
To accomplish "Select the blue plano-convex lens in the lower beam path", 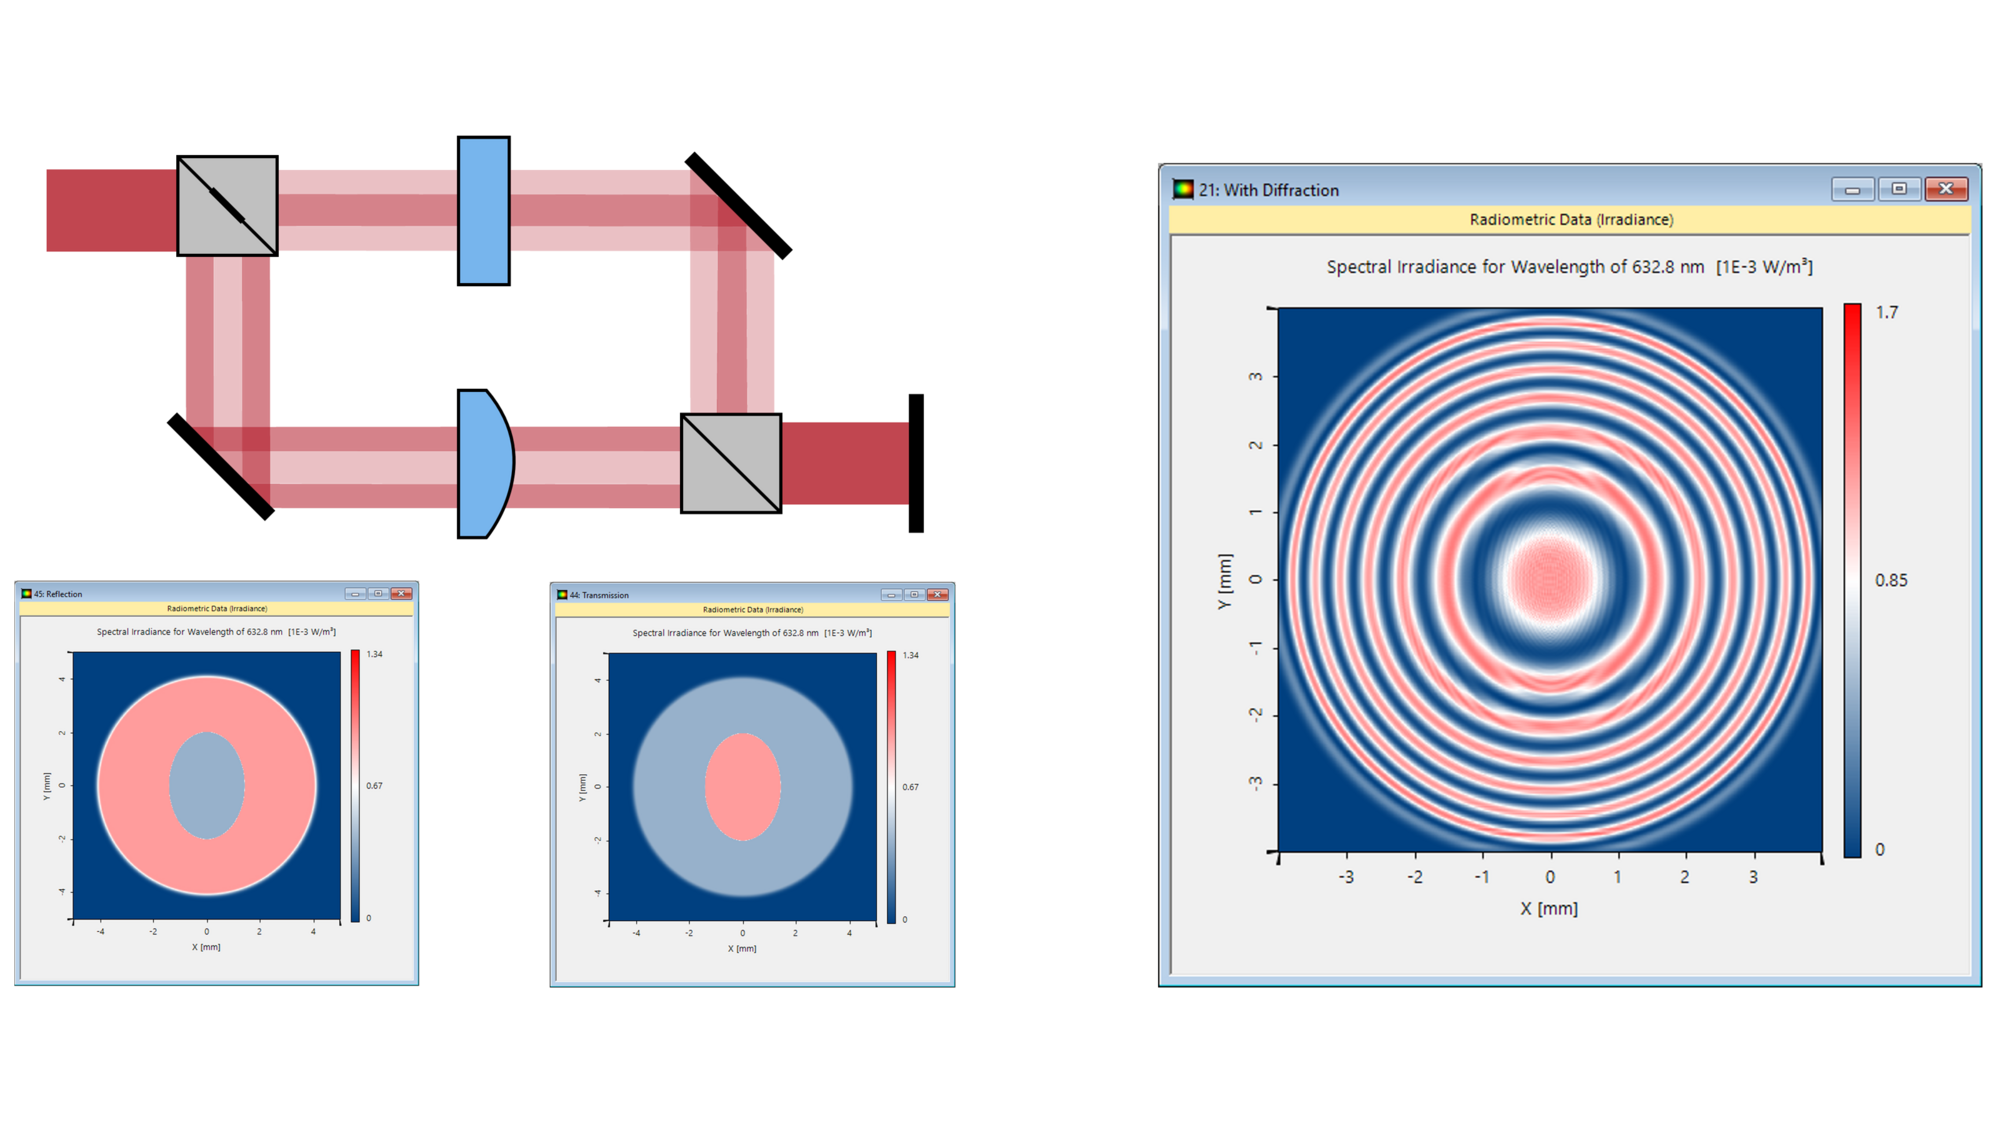I will 482,460.
